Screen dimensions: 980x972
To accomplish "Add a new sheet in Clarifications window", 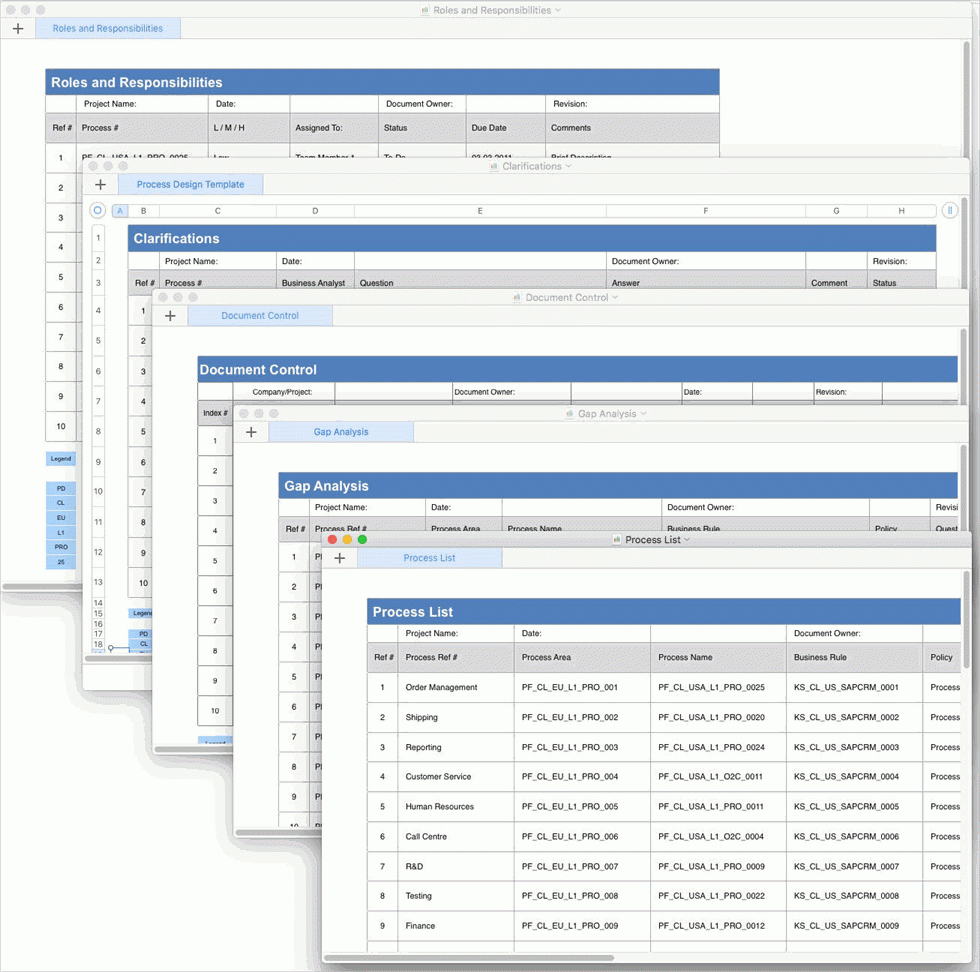I will tap(100, 184).
